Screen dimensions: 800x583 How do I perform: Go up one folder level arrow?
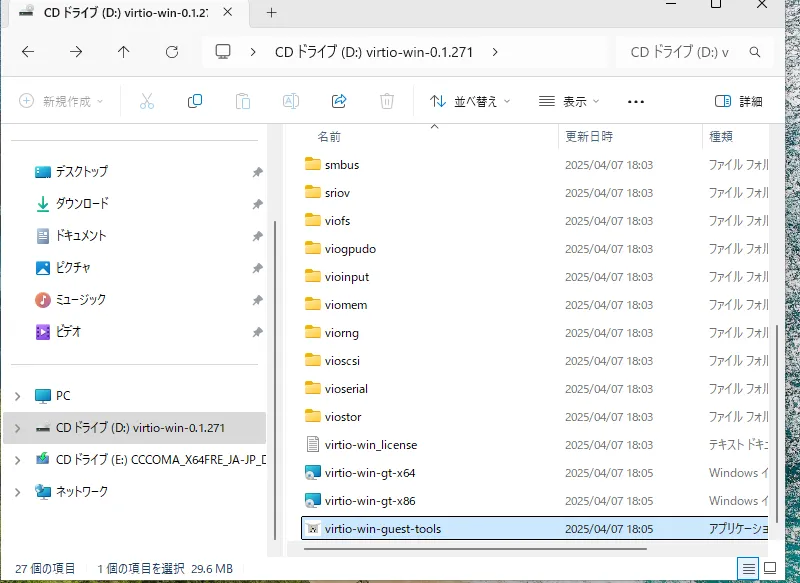tap(123, 52)
